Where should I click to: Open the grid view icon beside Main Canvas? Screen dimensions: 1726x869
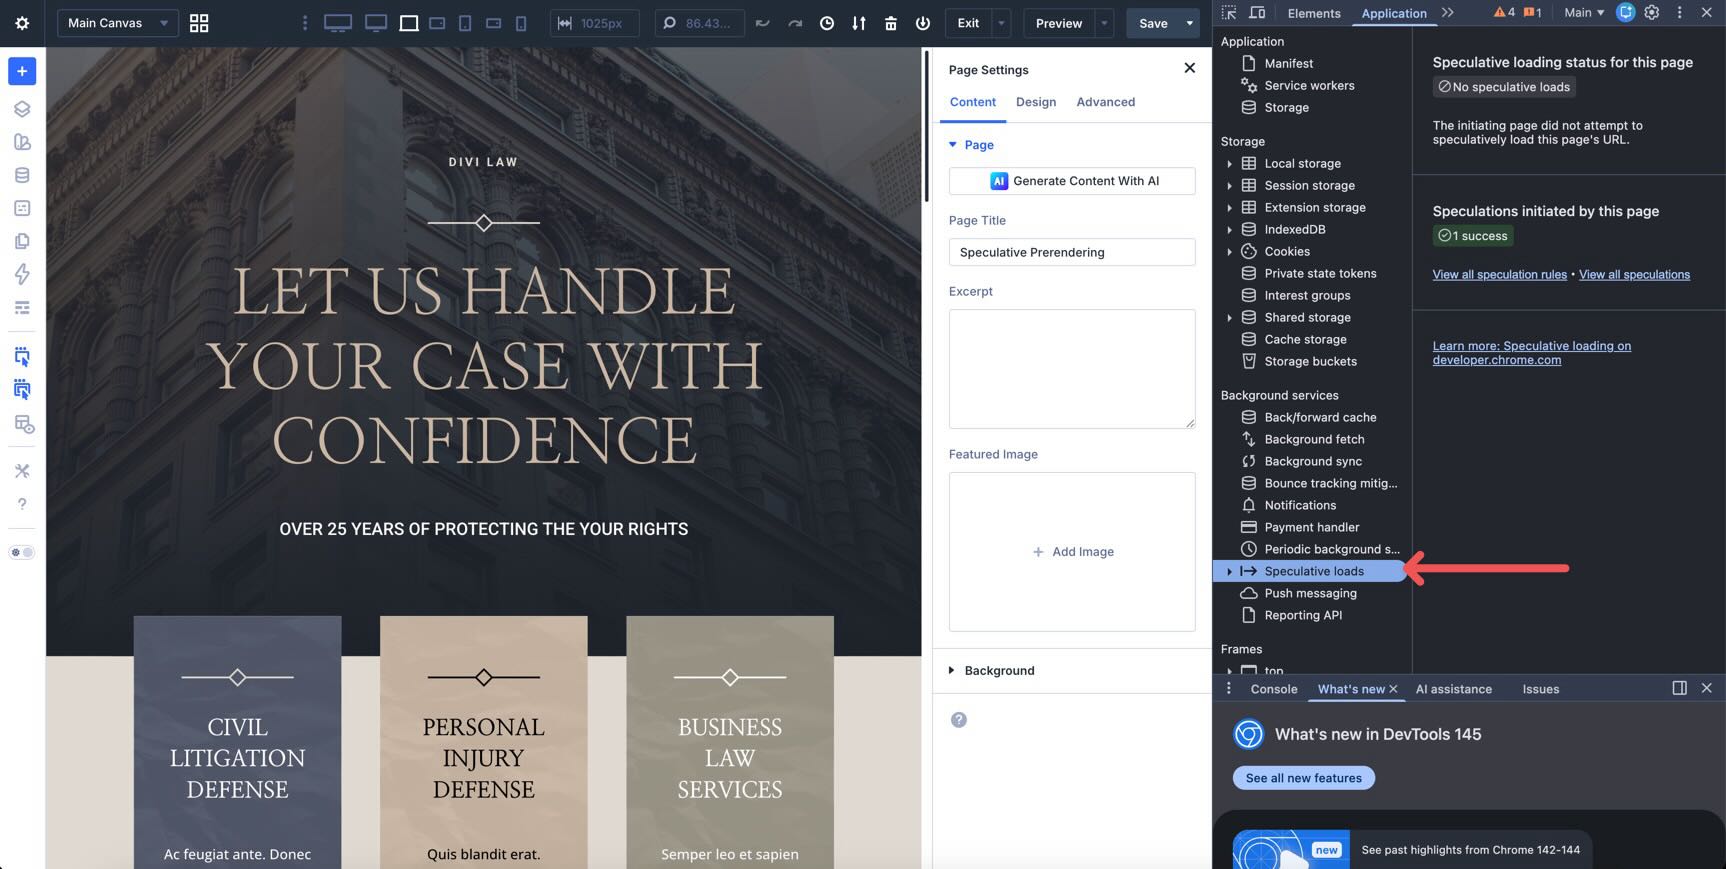coord(199,23)
